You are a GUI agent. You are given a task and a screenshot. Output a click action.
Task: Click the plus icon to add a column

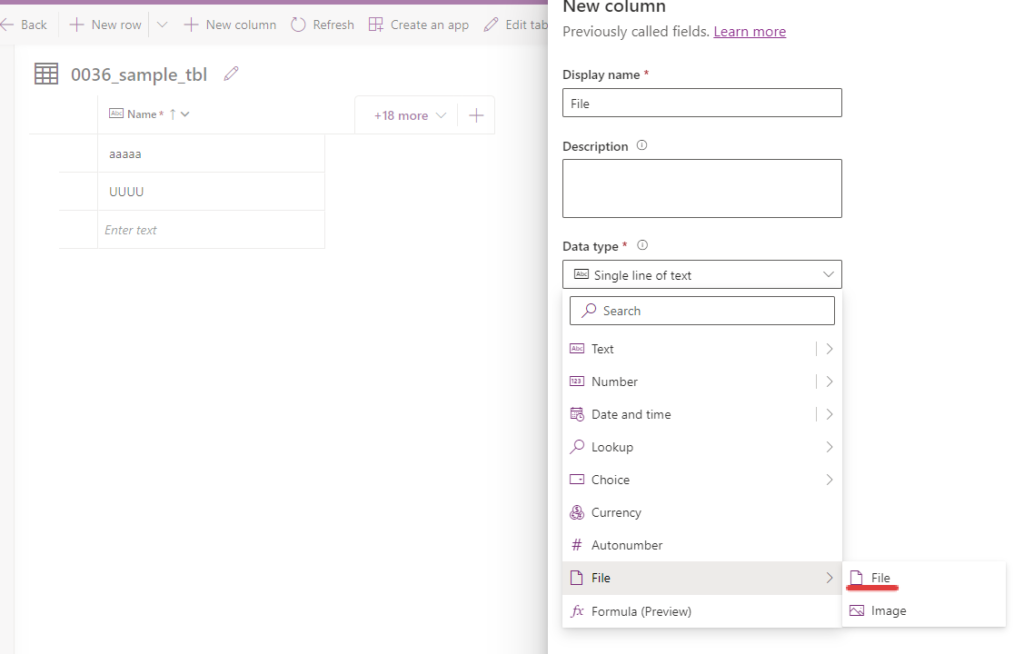coord(476,116)
